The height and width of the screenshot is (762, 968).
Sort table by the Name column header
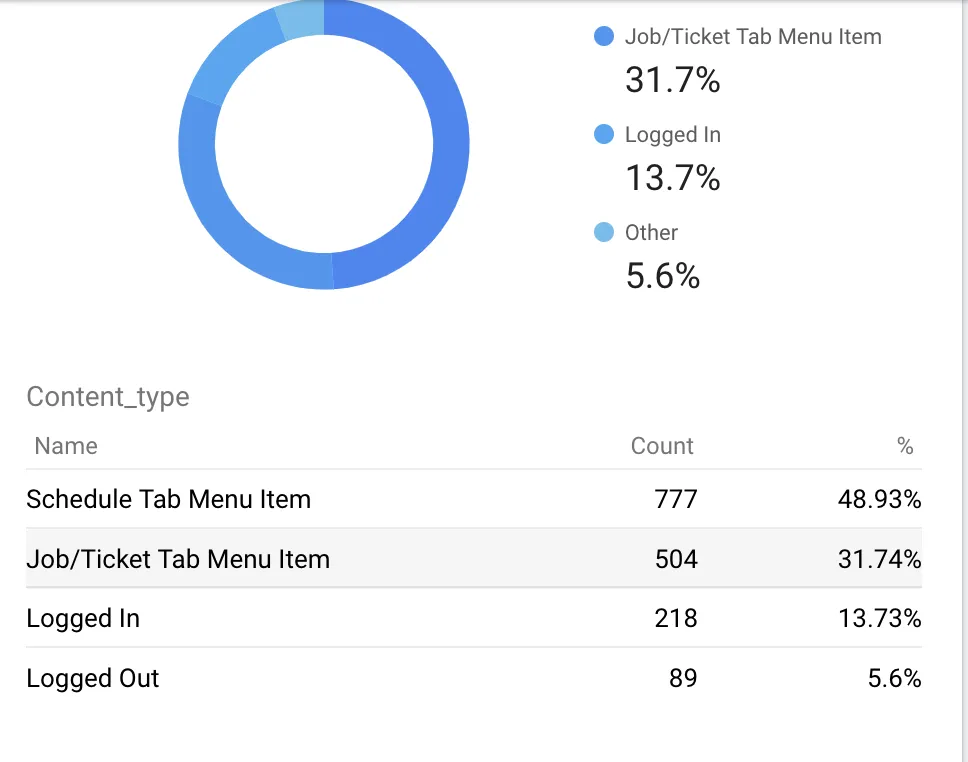coord(66,446)
